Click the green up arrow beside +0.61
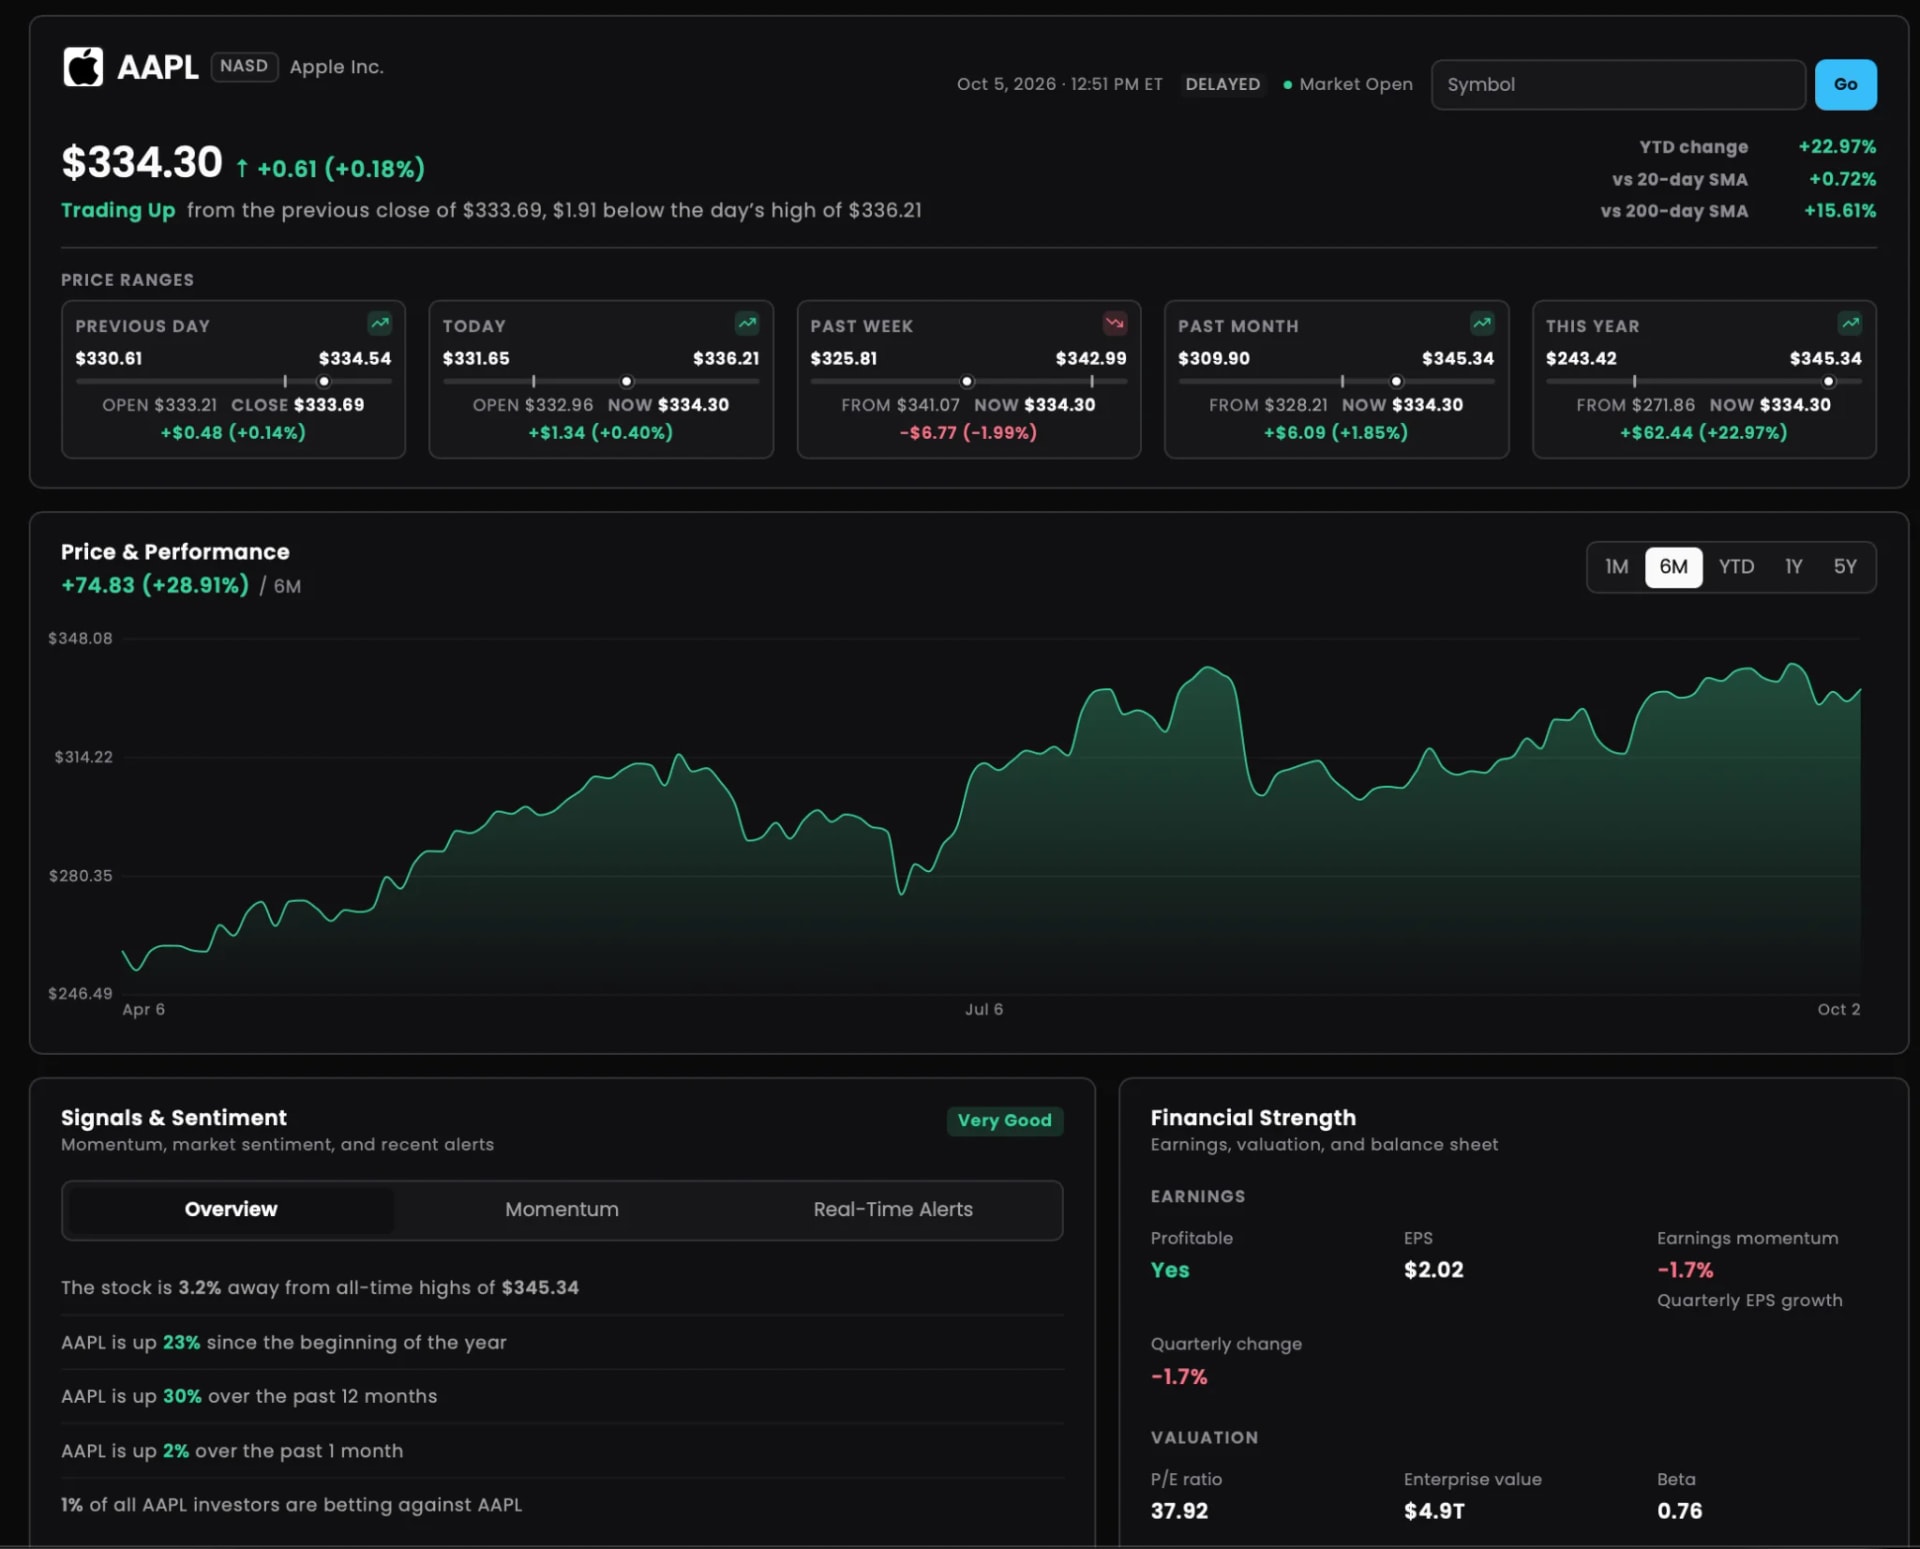1920x1549 pixels. pos(242,168)
